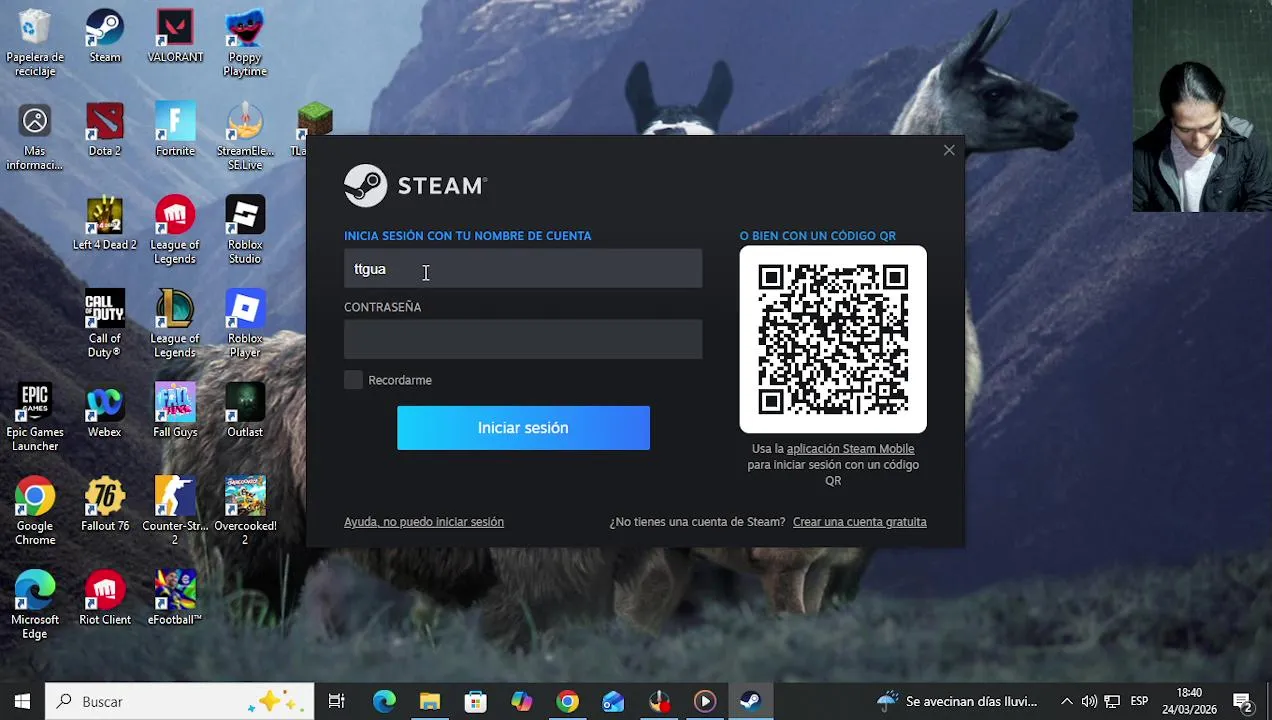
Task: Select the VALORANT desktop icon
Action: click(x=175, y=36)
